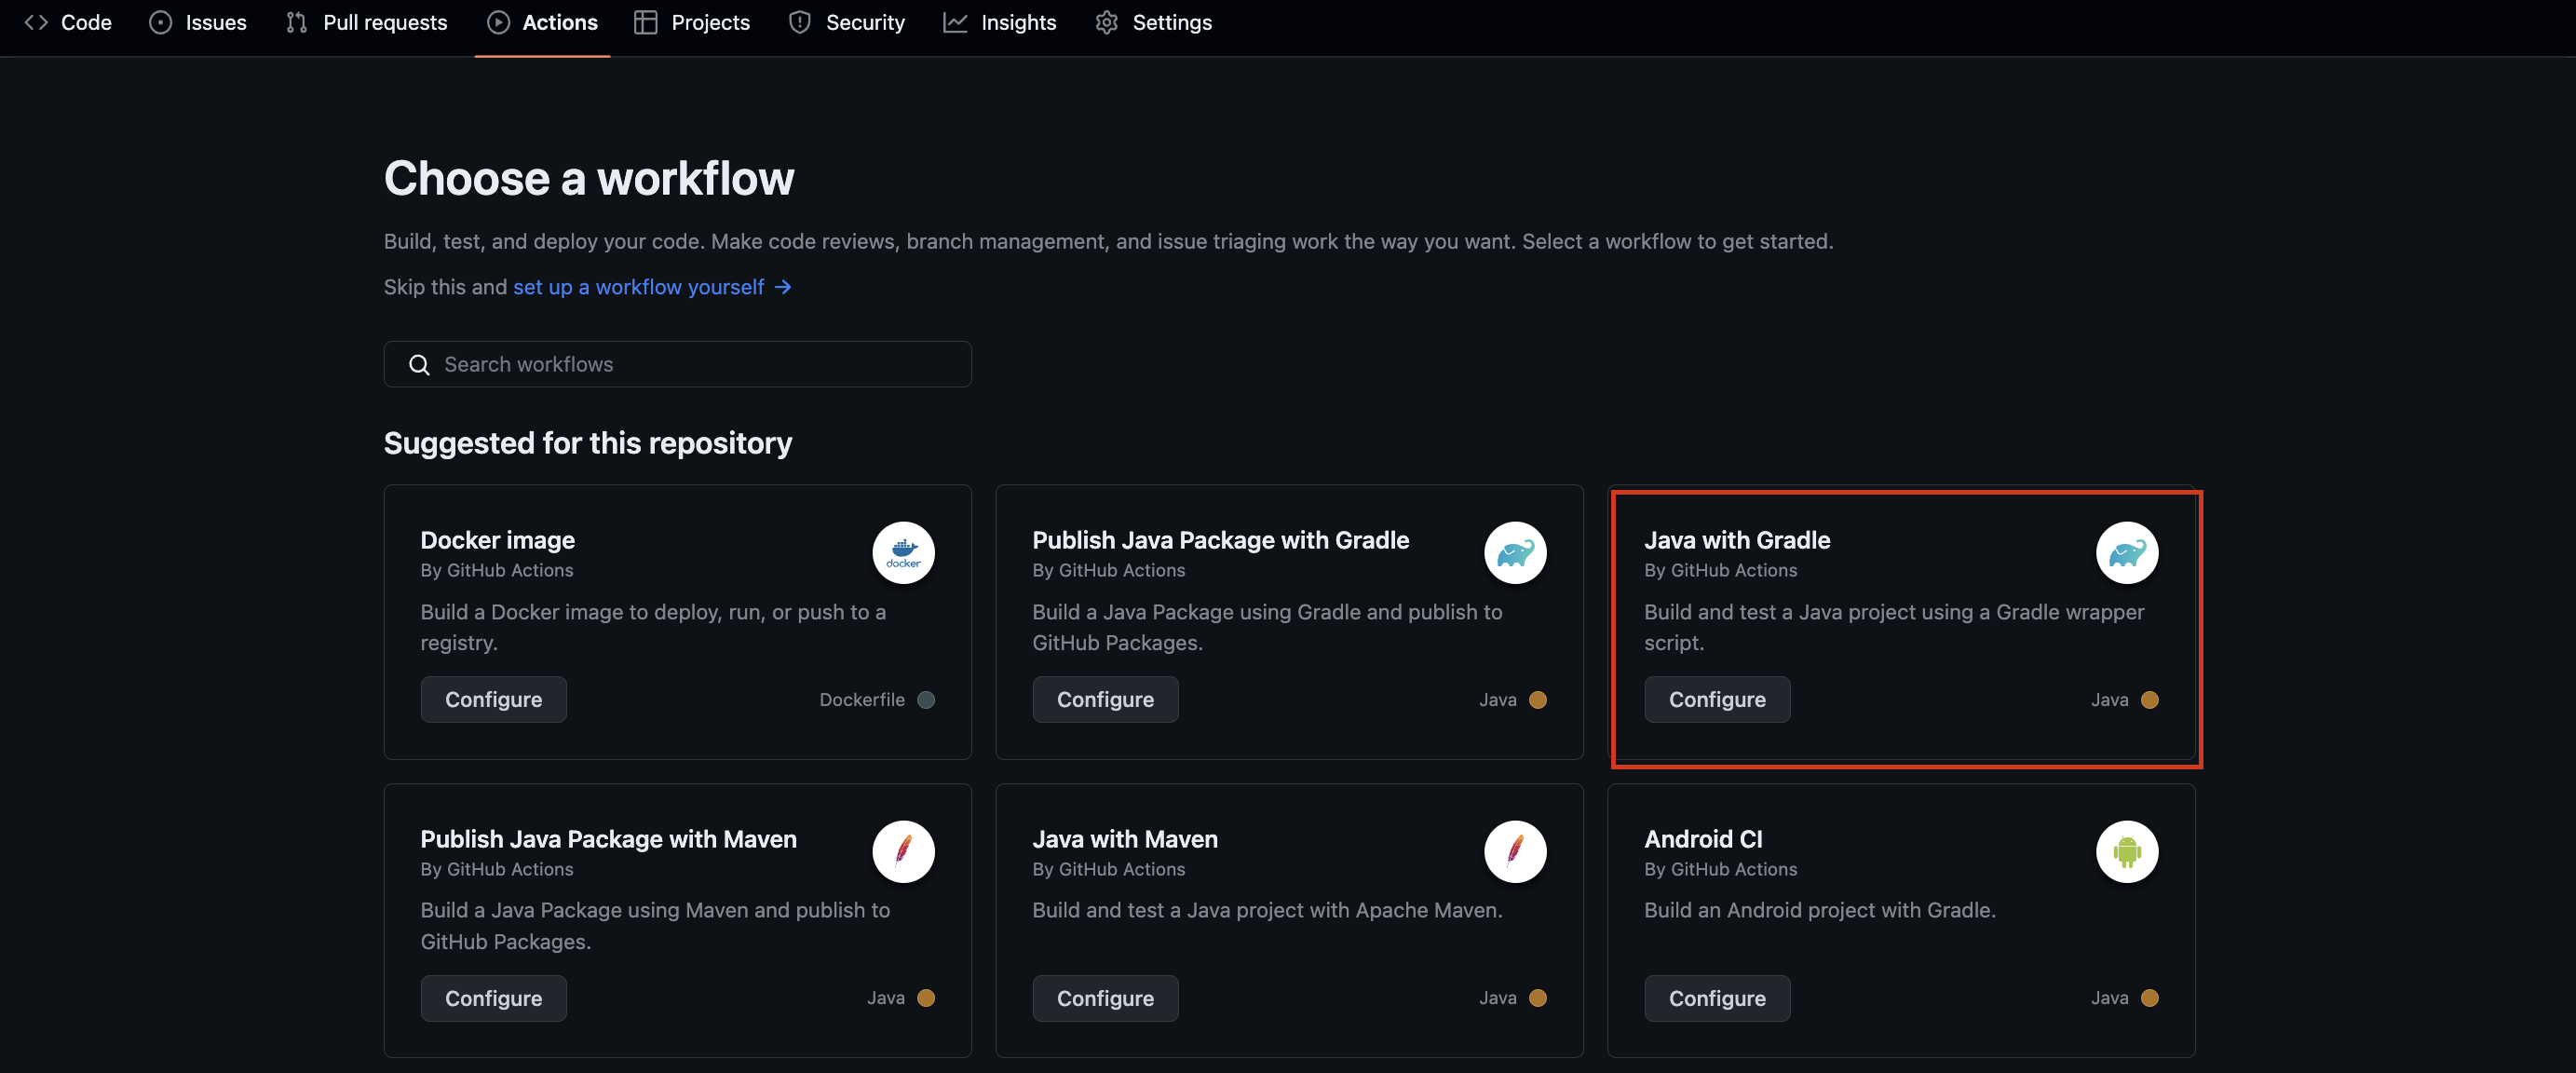
Task: Go to the Insights tab
Action: click(999, 22)
